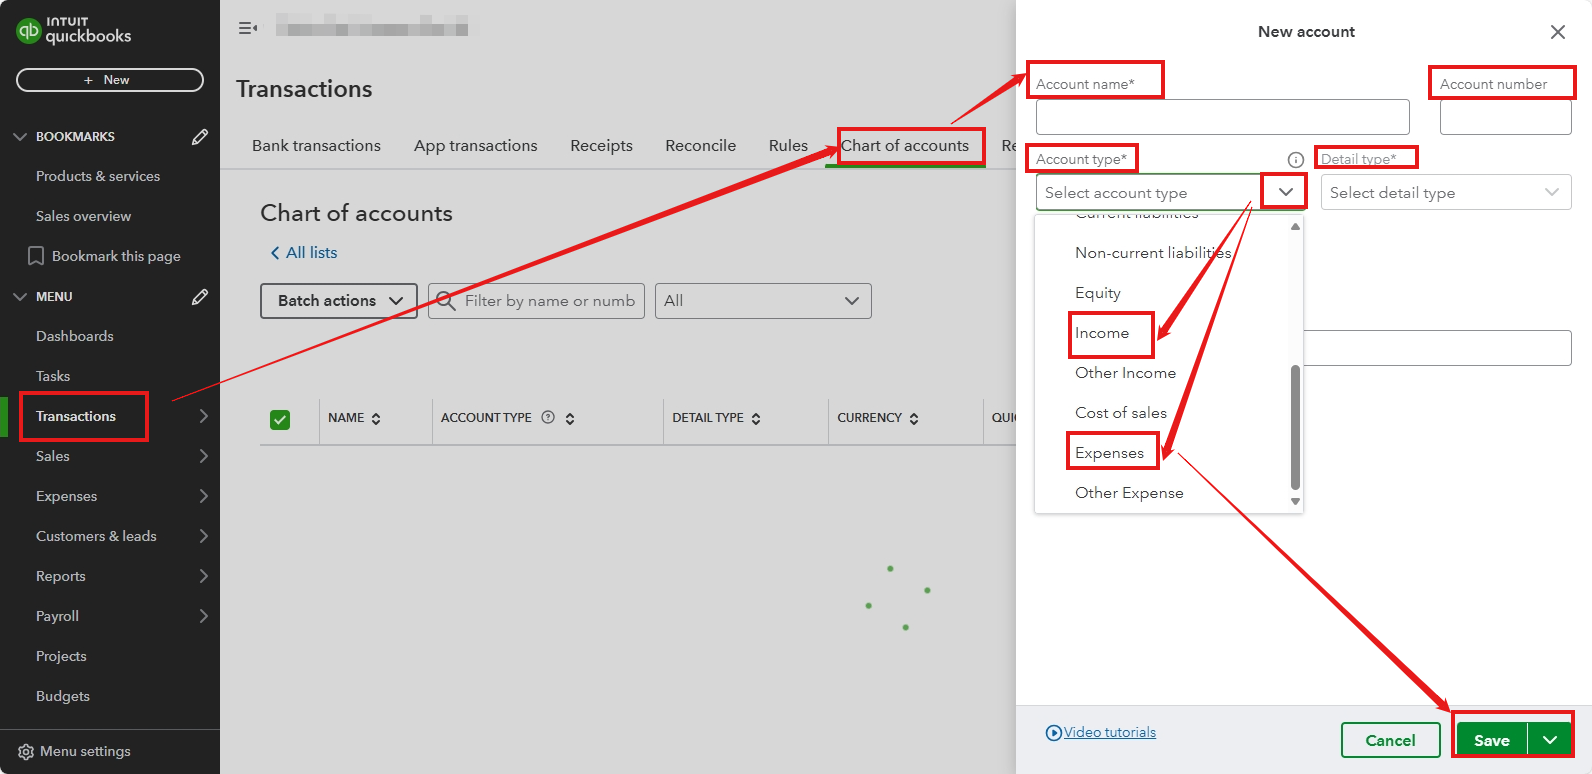Collapse the Bookmarks section
The height and width of the screenshot is (774, 1592).
pos(20,136)
